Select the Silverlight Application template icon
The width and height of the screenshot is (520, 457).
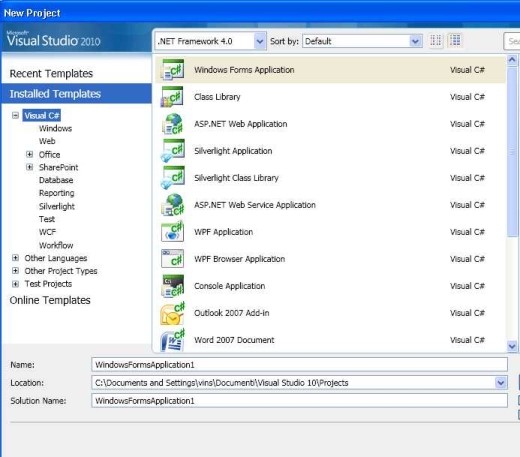tap(172, 151)
